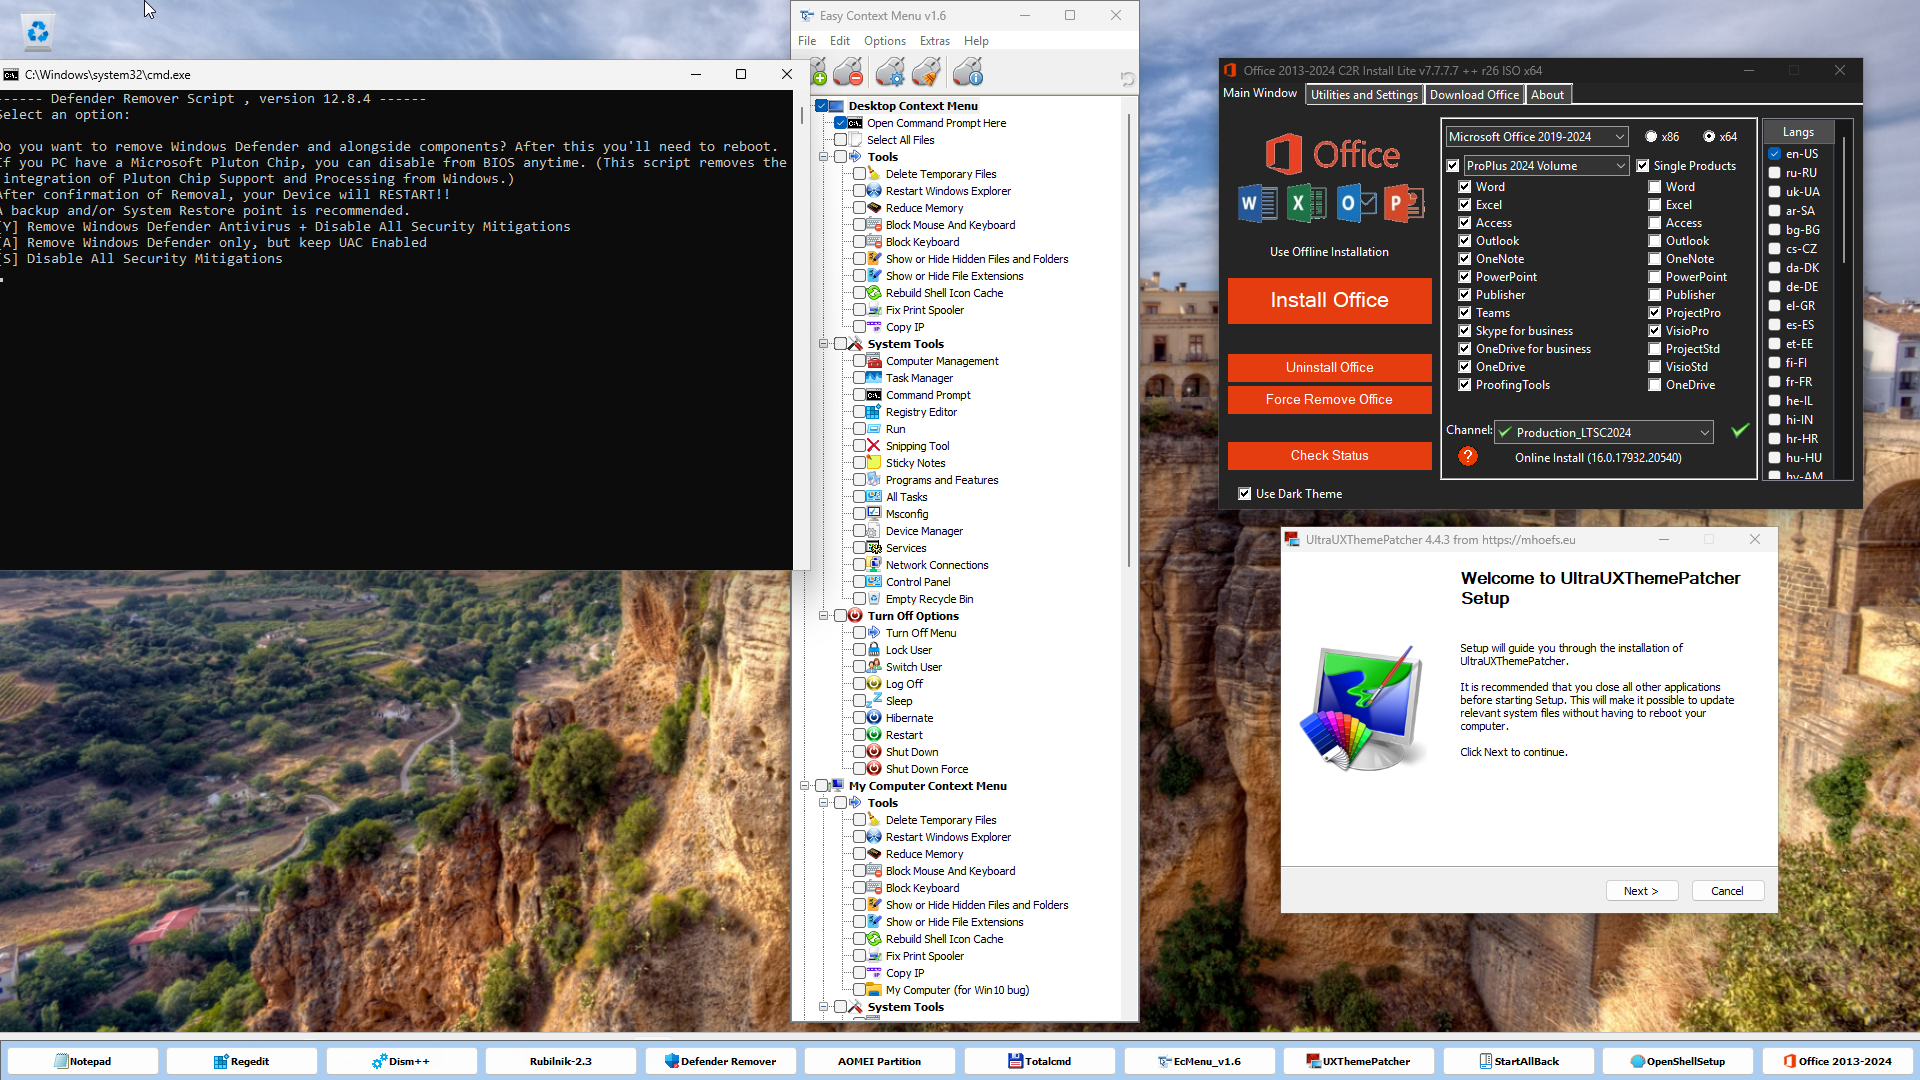Click the Outlook app icon in Office installer

[1356, 204]
